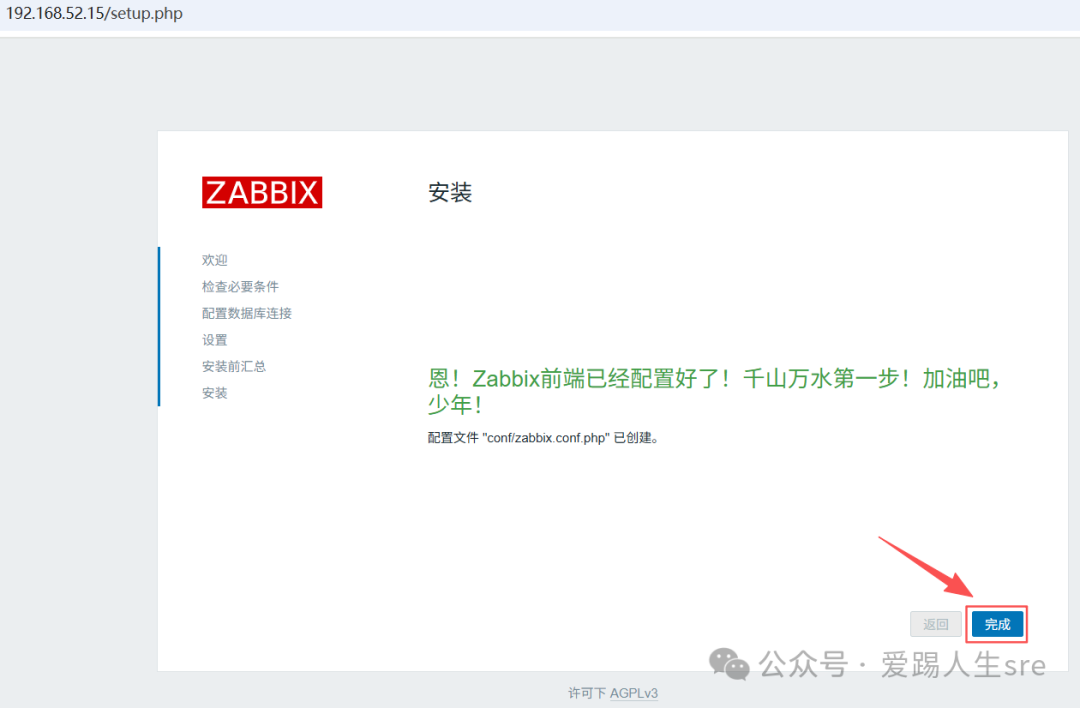1080x708 pixels.
Task: Open the 安装前汇总 step
Action: pos(234,367)
